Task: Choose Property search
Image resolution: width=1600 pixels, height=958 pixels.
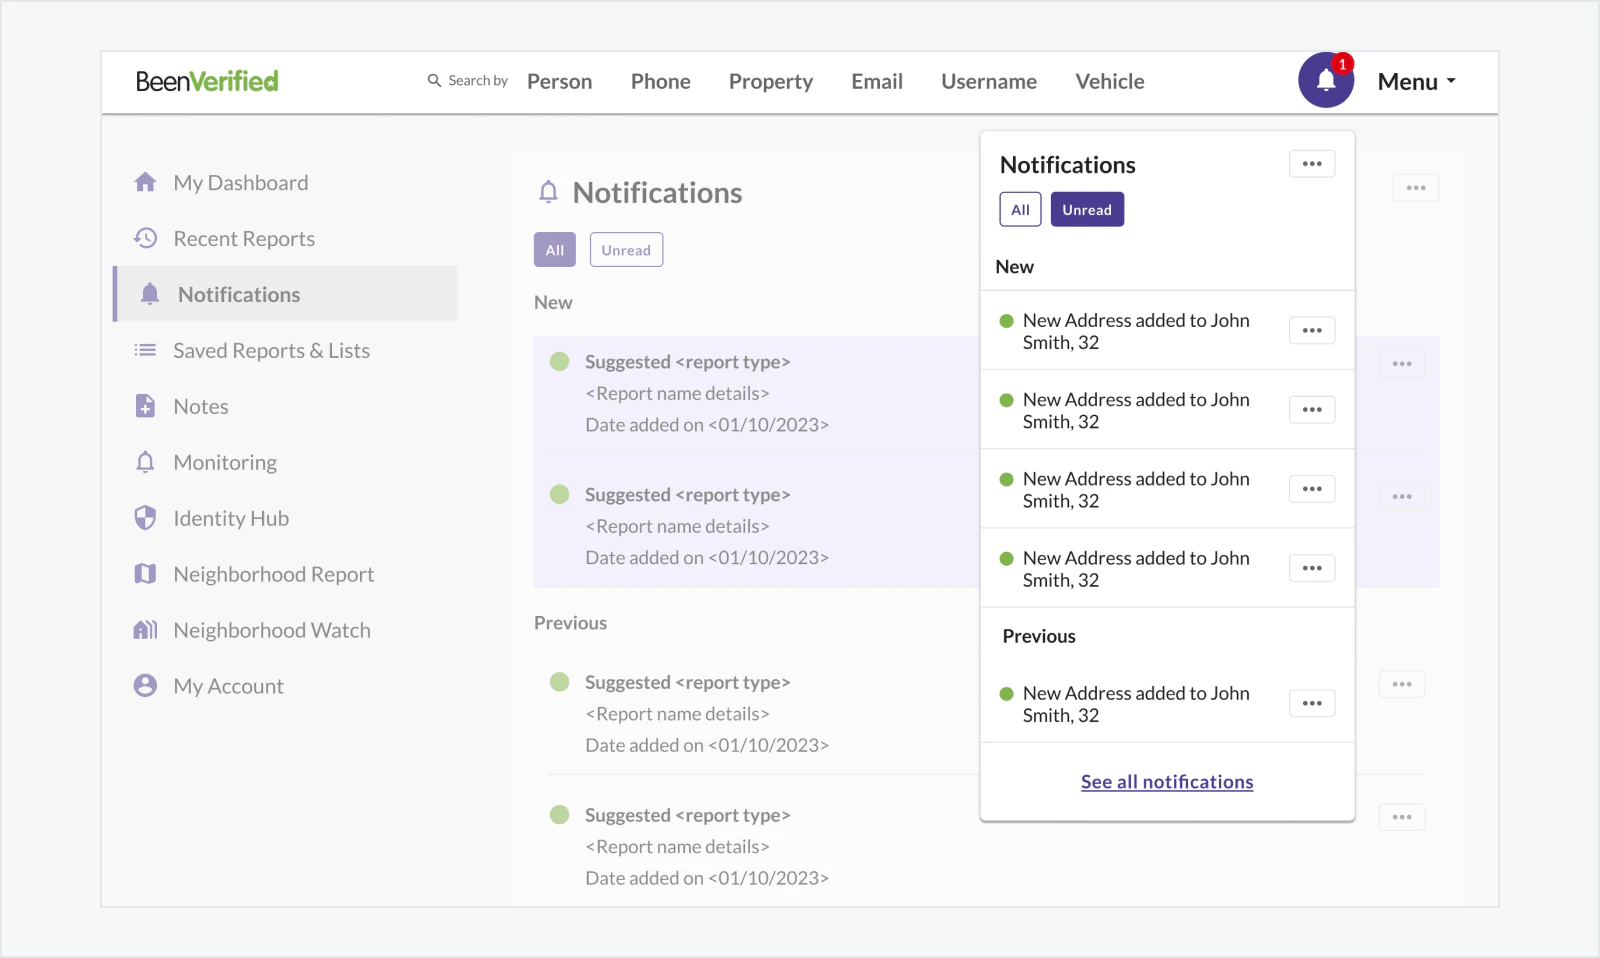Action: (x=771, y=82)
